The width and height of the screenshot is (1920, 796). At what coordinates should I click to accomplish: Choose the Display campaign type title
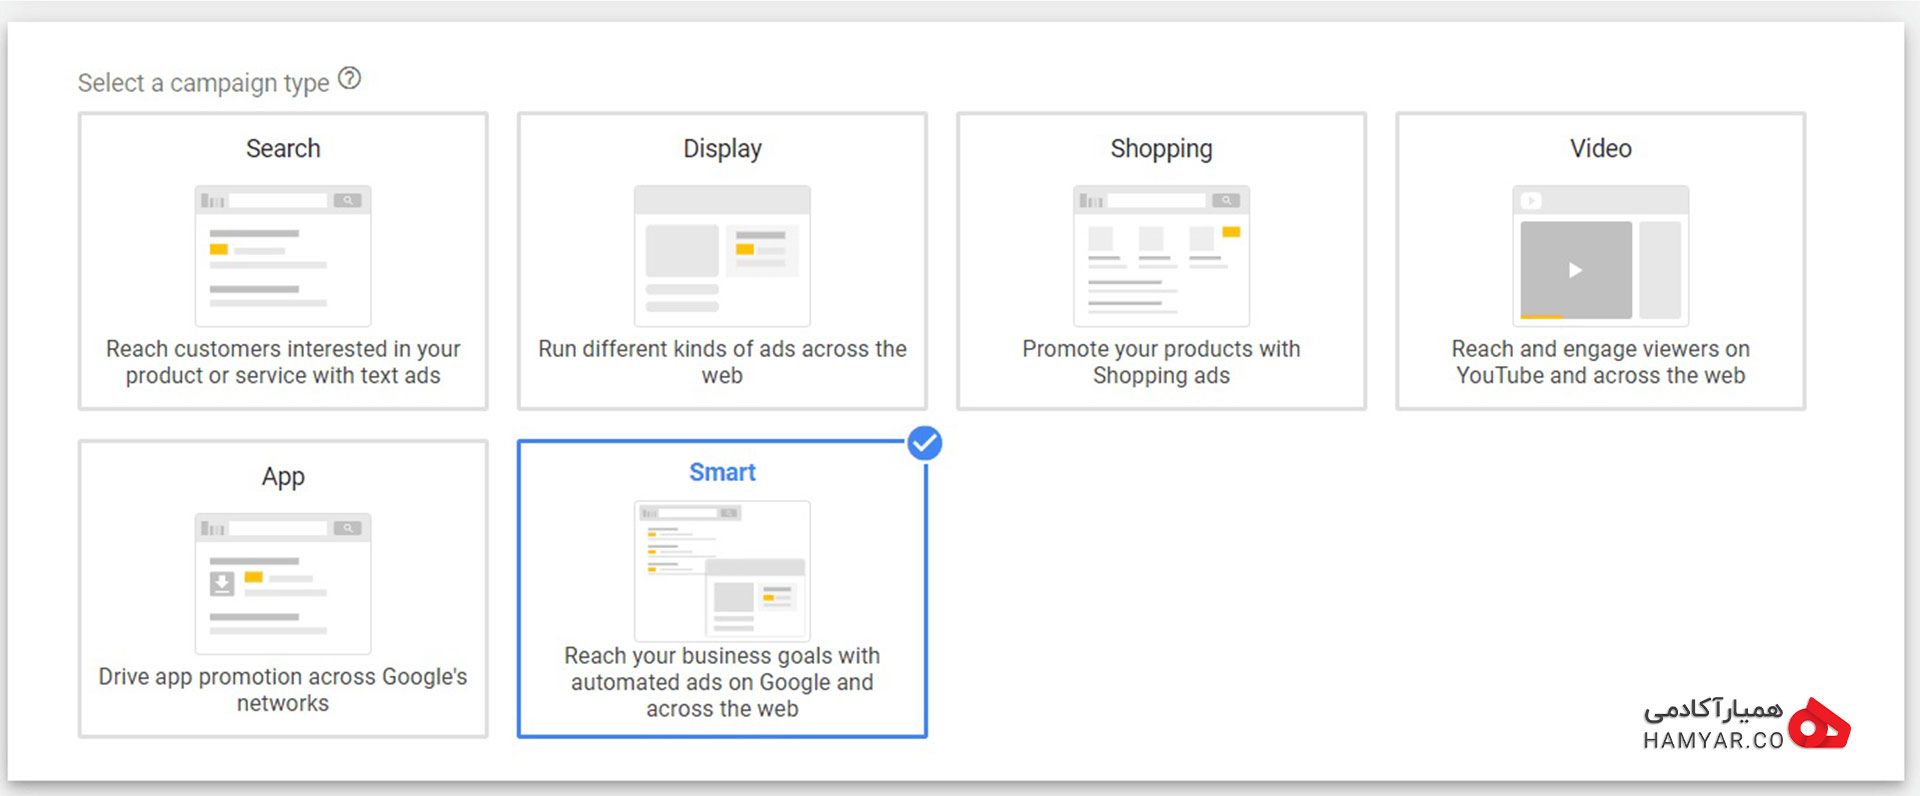tap(722, 149)
